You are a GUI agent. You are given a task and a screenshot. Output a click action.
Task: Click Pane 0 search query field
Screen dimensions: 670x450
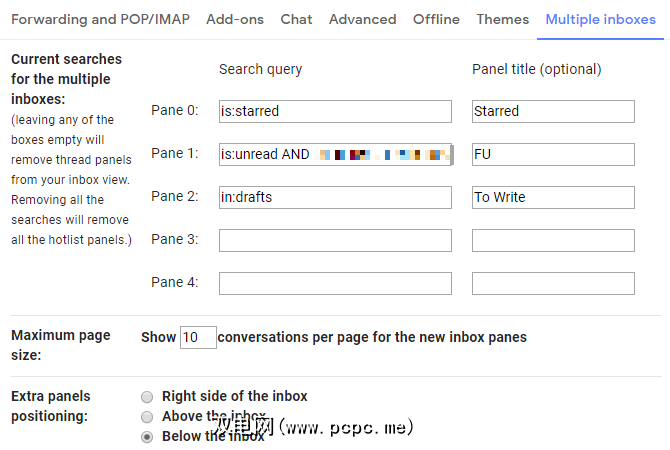tap(335, 111)
